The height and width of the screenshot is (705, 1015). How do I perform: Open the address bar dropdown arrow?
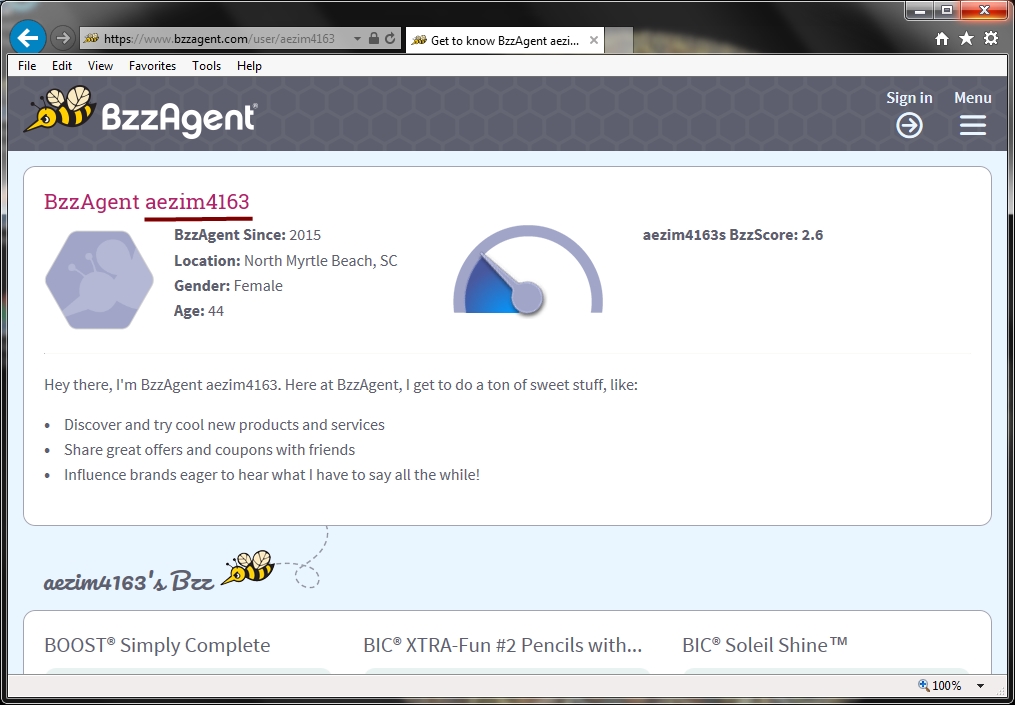coord(357,39)
